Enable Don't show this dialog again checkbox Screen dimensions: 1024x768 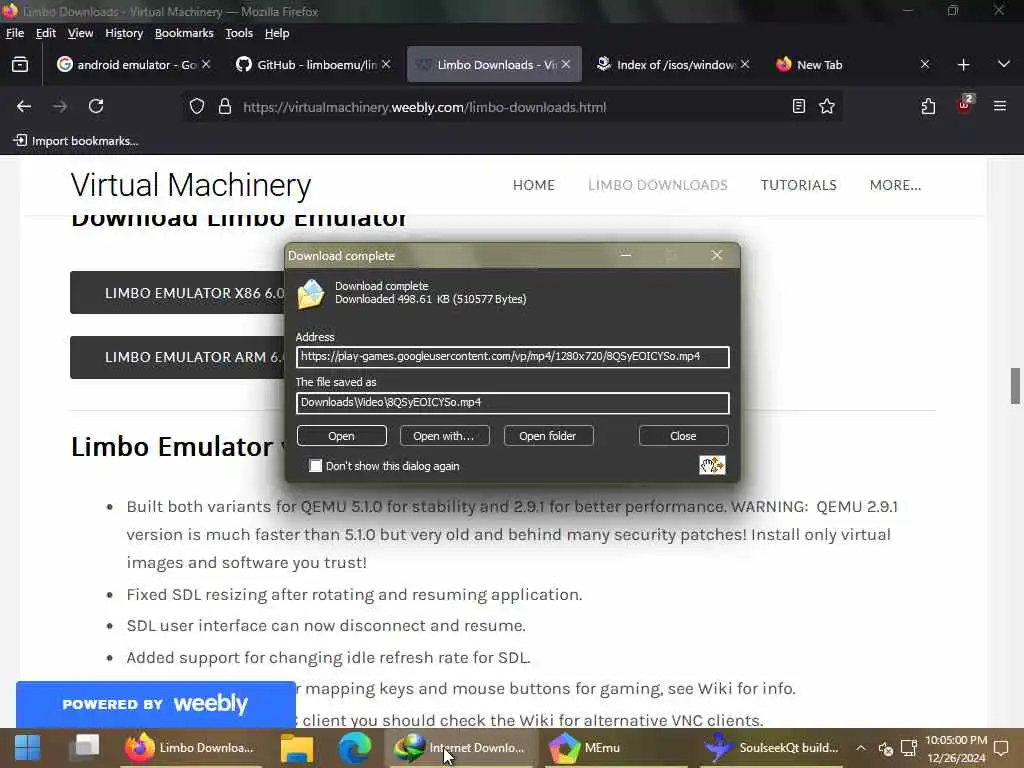click(x=315, y=466)
